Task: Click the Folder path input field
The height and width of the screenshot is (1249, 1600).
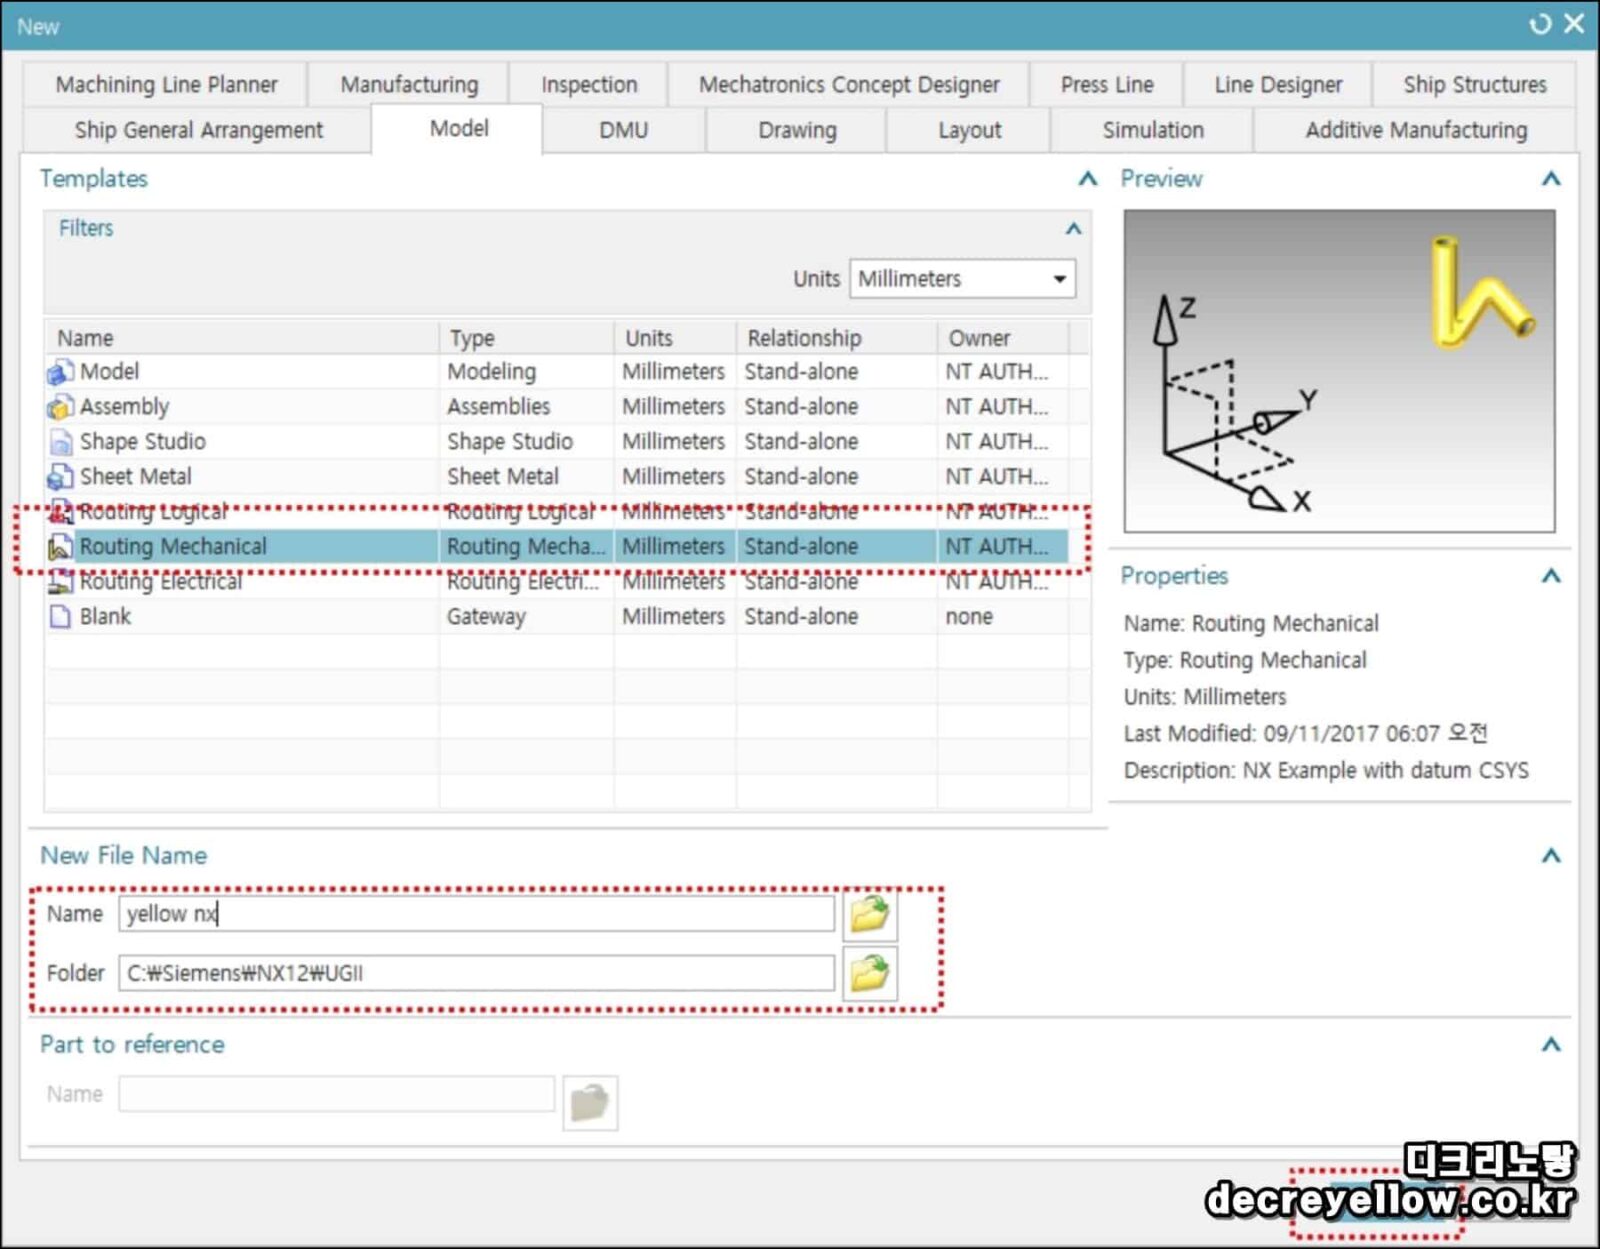Action: 477,973
